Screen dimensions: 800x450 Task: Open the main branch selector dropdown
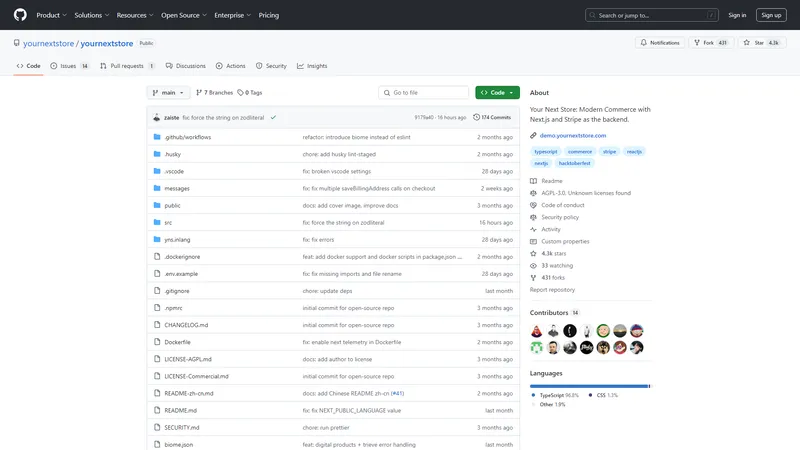pyautogui.click(x=168, y=92)
